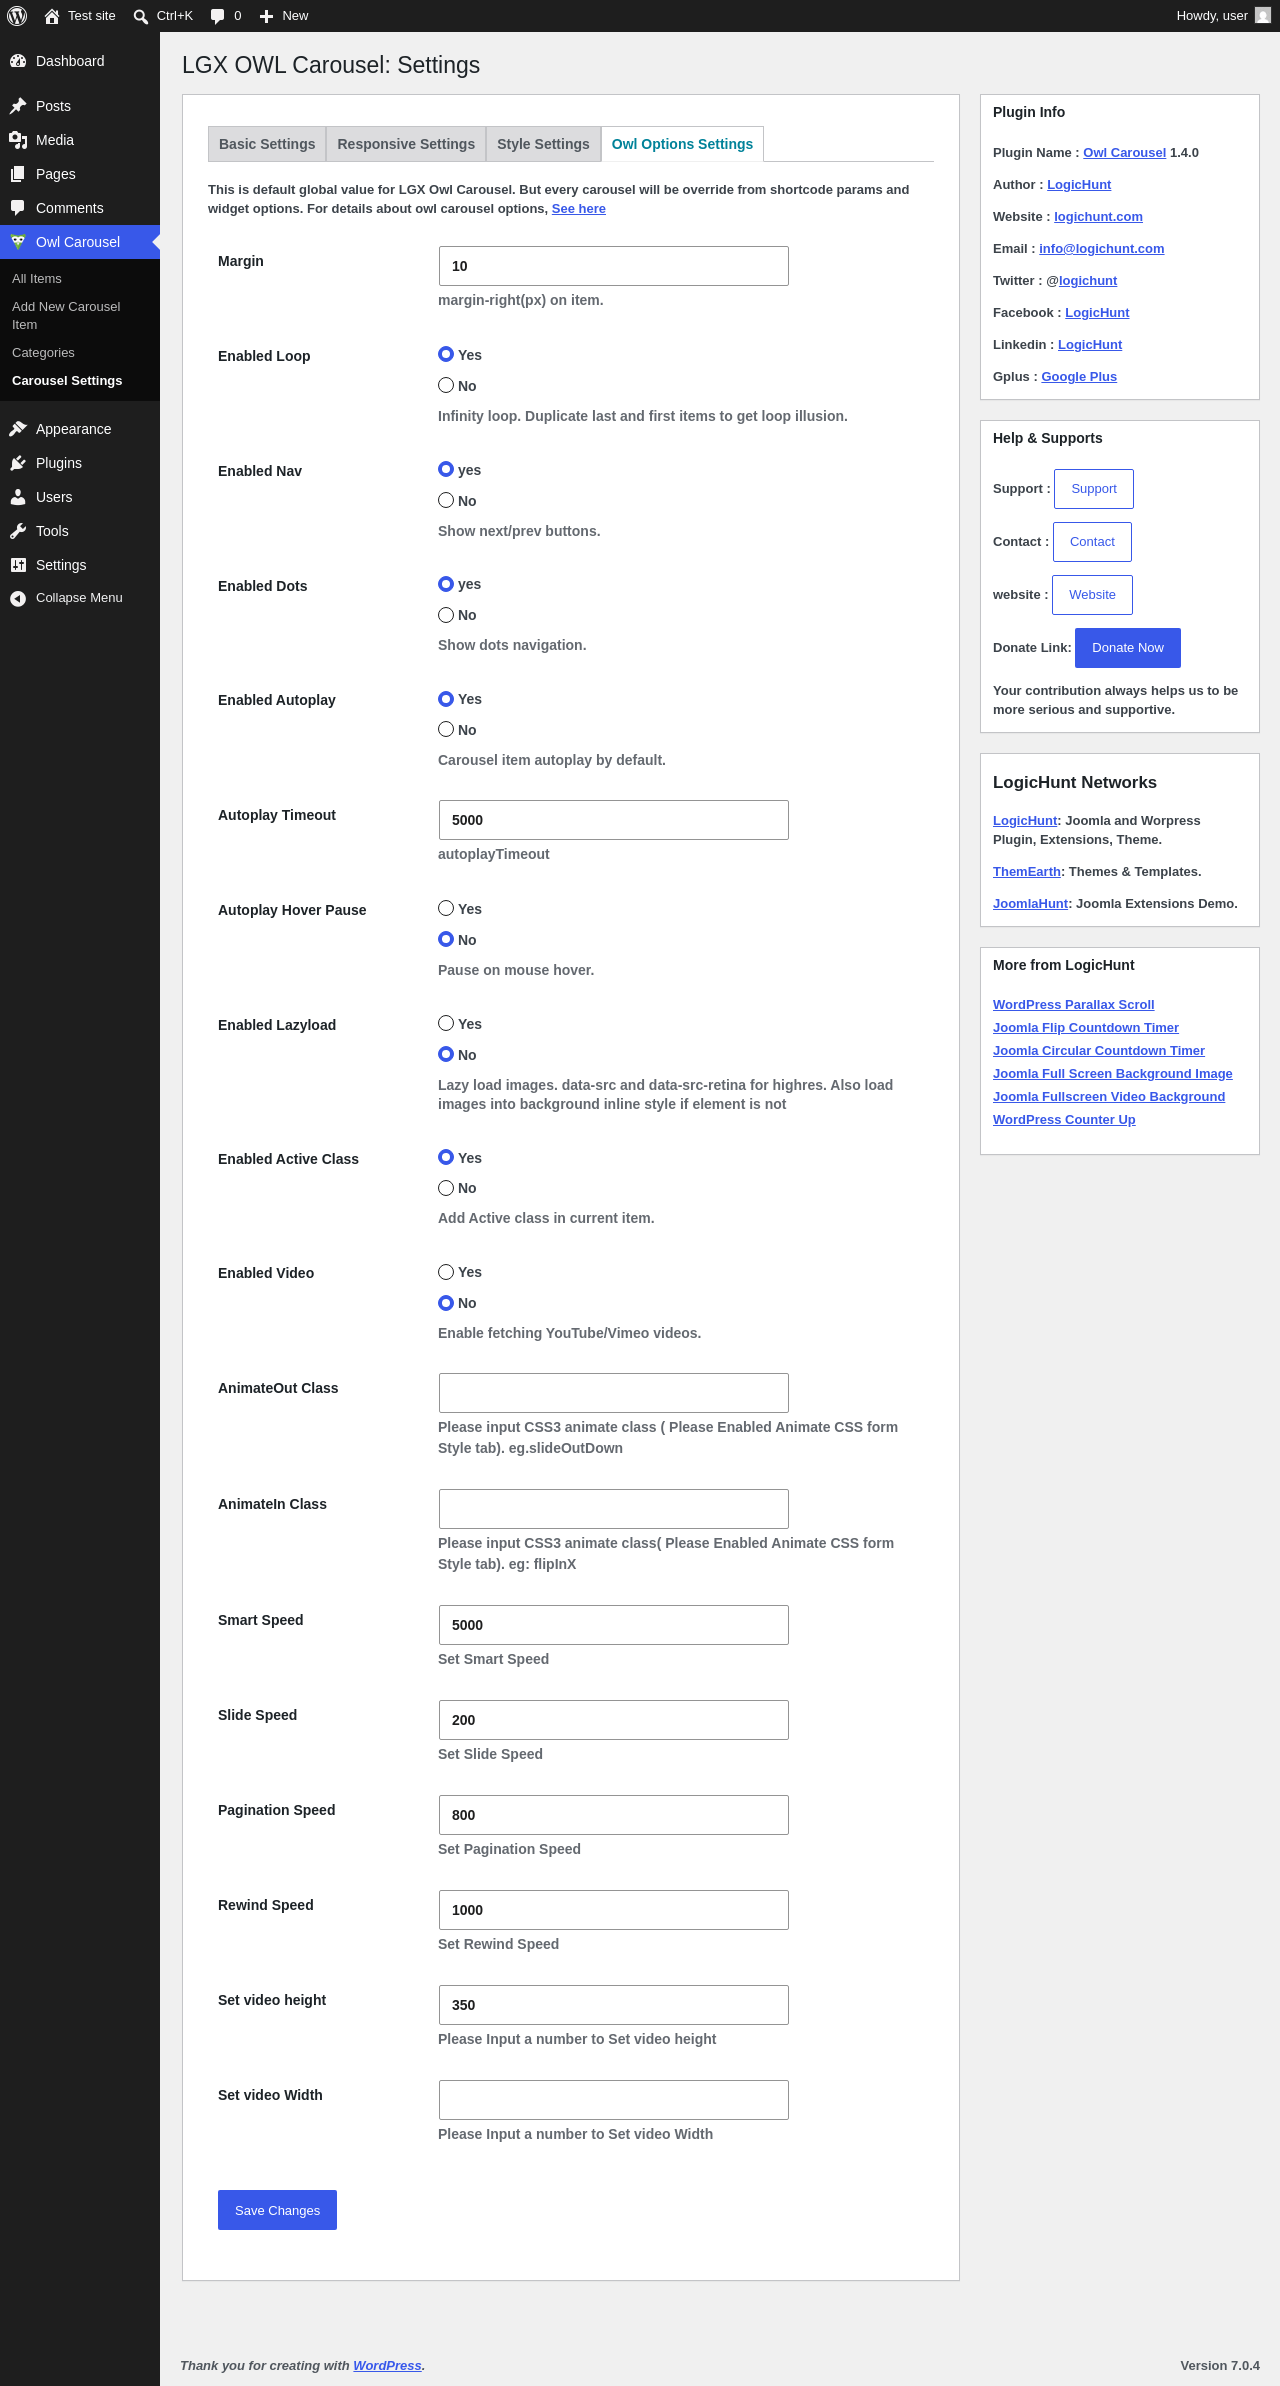The height and width of the screenshot is (2386, 1280).
Task: Click the Save Changes button
Action: (277, 2210)
